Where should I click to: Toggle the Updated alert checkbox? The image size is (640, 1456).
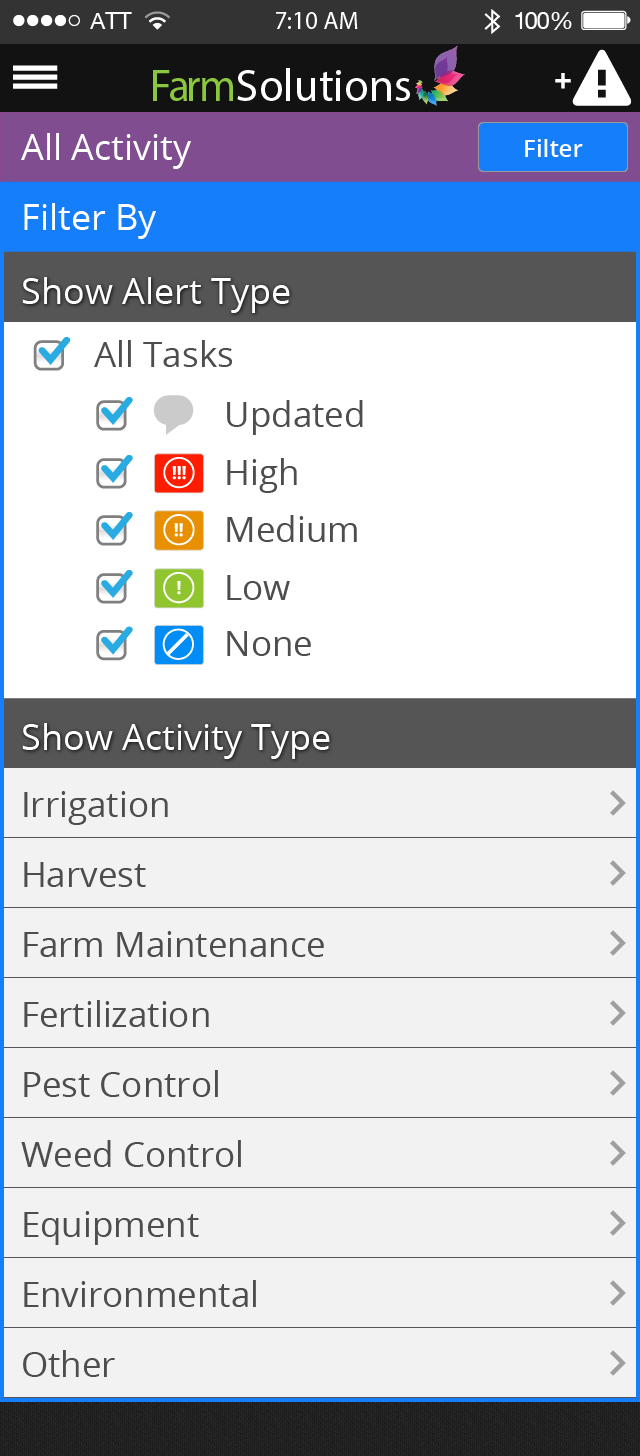112,414
